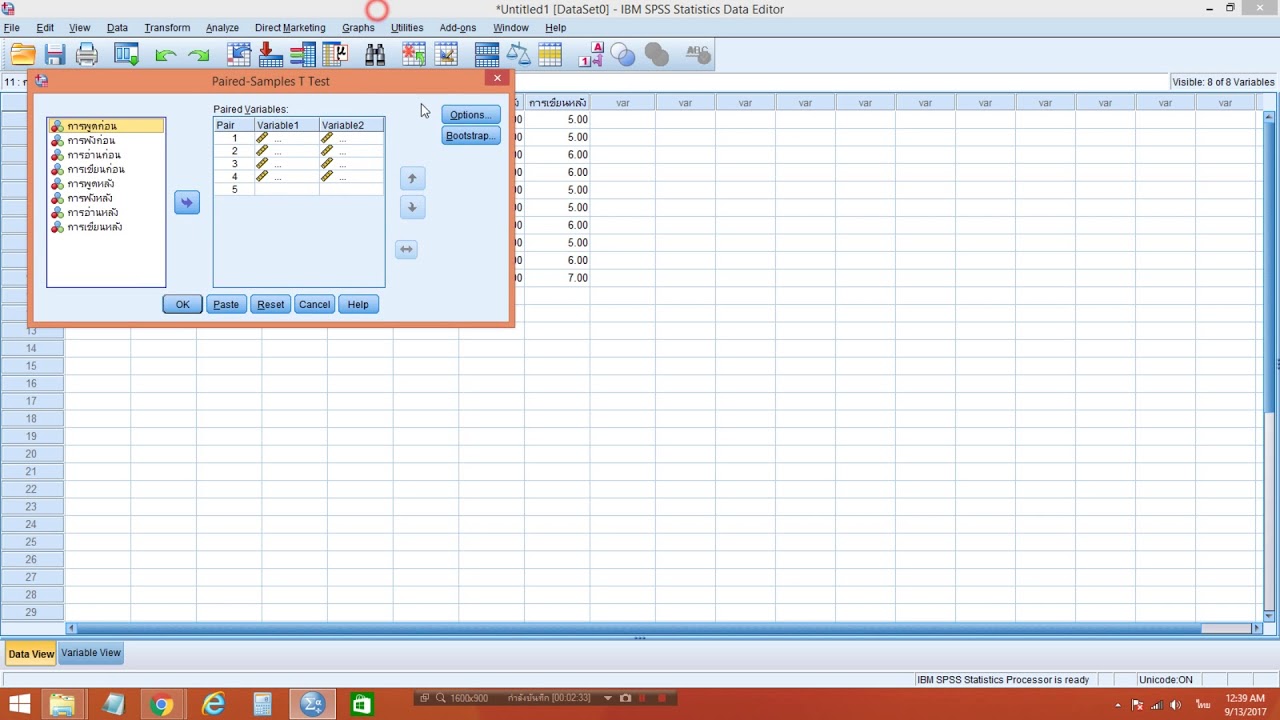The width and height of the screenshot is (1280, 720).
Task: Open the Data menu
Action: tap(117, 28)
